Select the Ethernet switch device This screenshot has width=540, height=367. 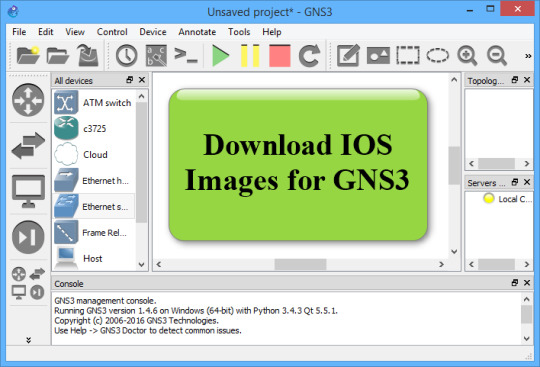[x=94, y=207]
